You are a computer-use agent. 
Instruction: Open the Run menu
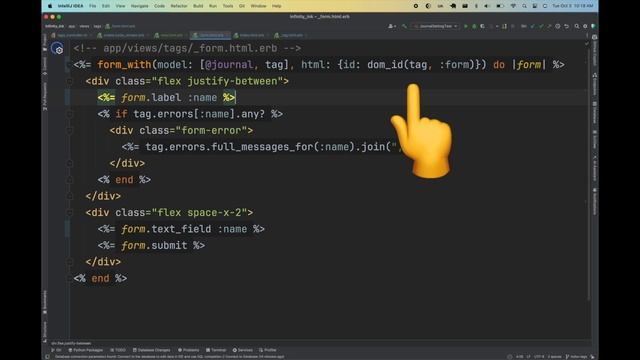click(213, 6)
